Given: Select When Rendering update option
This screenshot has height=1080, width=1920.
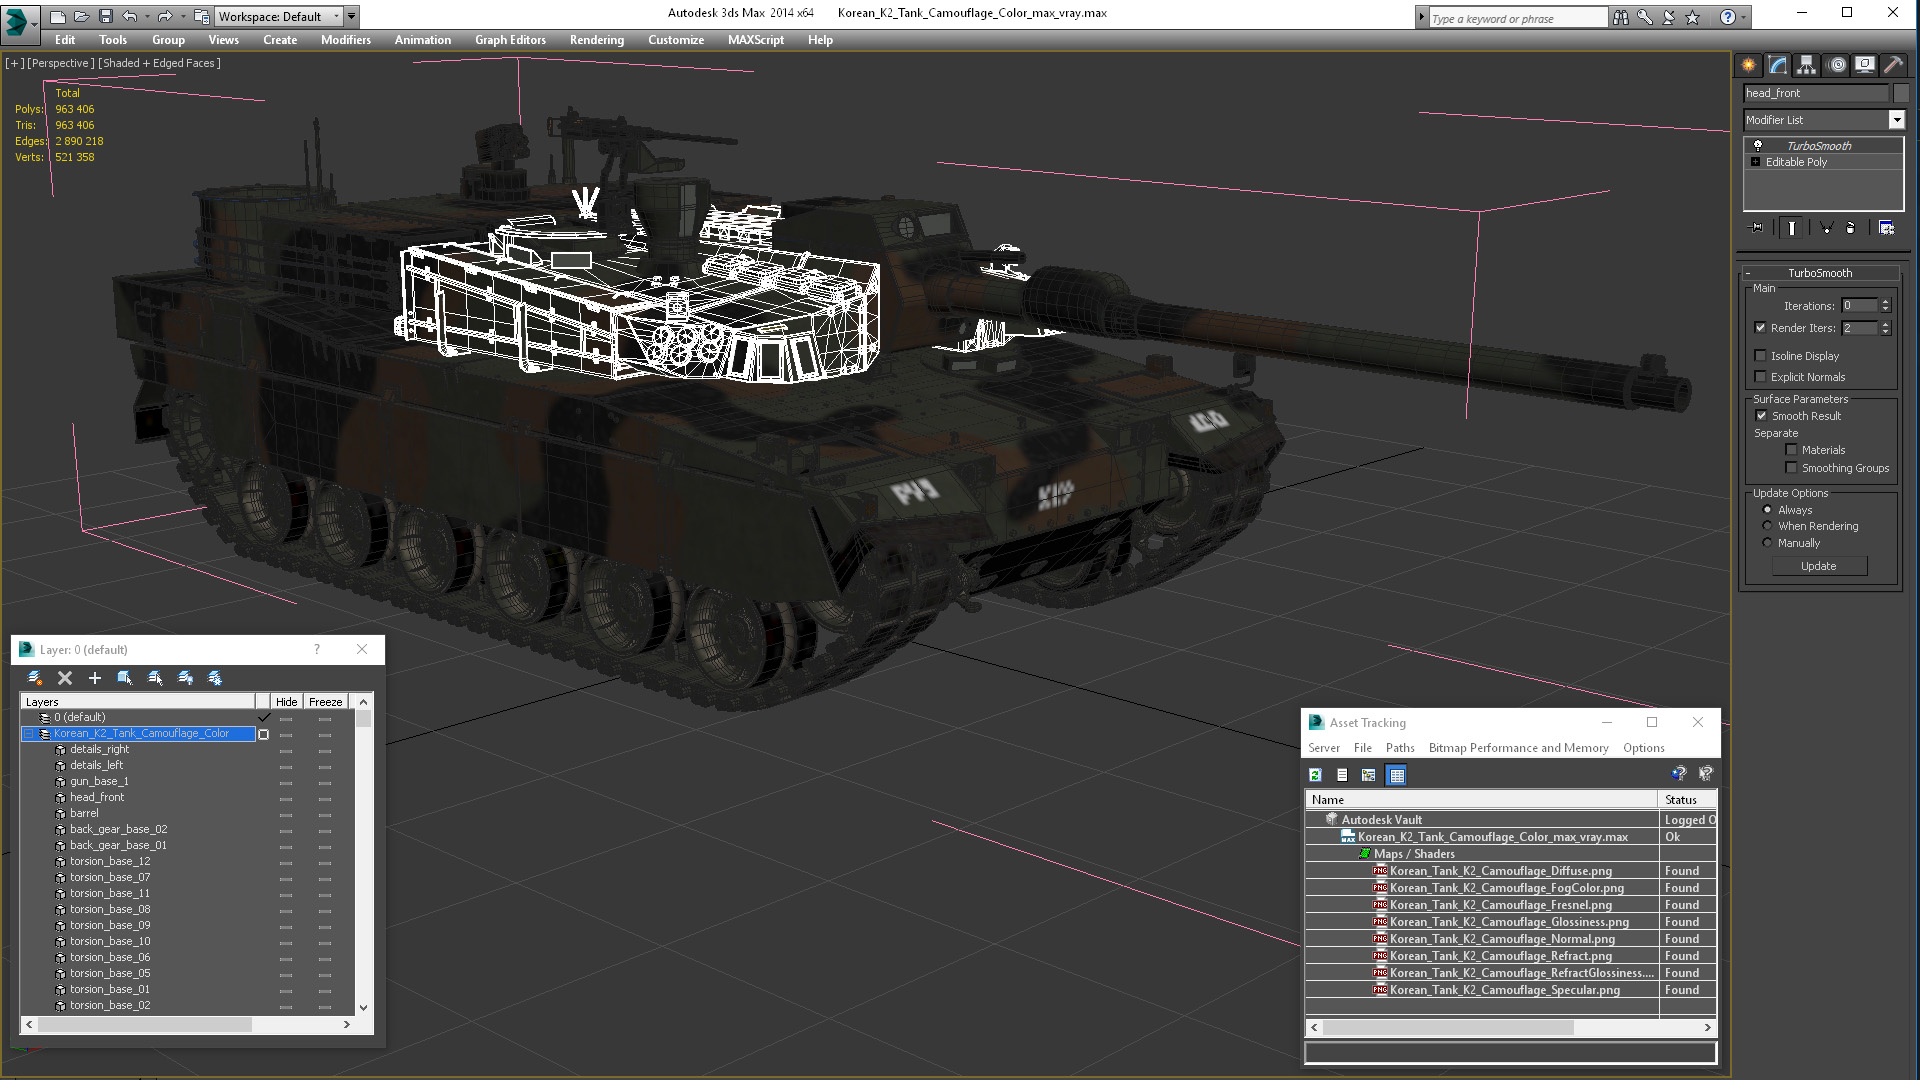Looking at the screenshot, I should pyautogui.click(x=1767, y=526).
